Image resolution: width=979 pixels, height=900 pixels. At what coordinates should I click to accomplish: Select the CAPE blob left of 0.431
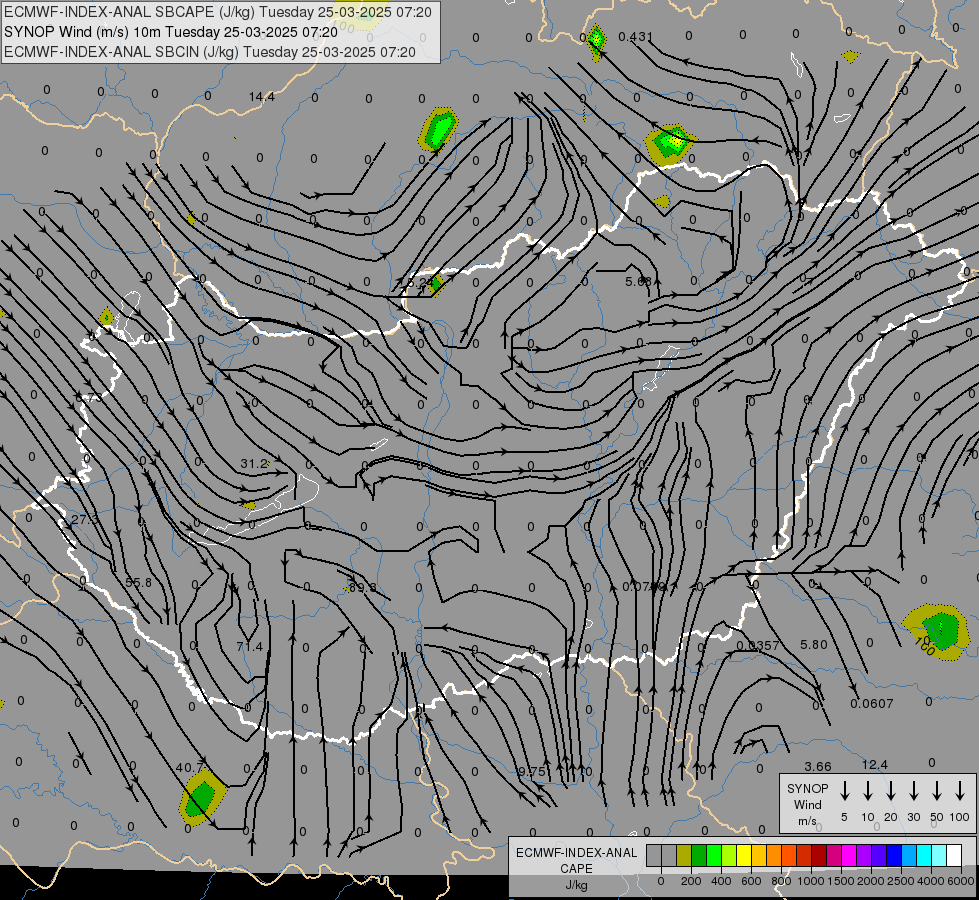[597, 41]
